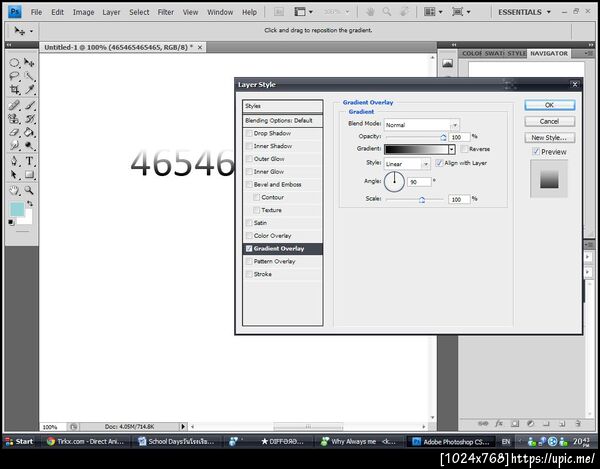Open the Blend Mode dropdown

pos(421,125)
